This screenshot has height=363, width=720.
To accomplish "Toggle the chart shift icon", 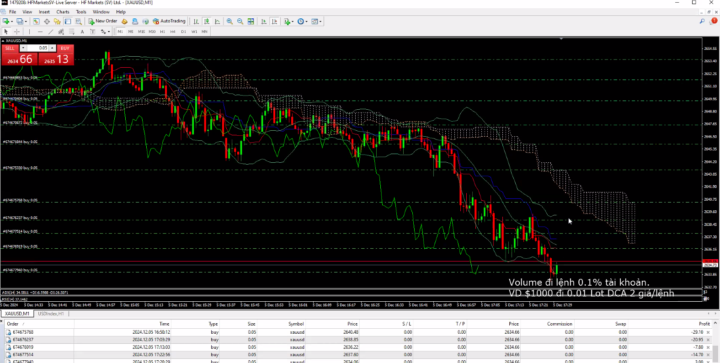I will [x=274, y=21].
